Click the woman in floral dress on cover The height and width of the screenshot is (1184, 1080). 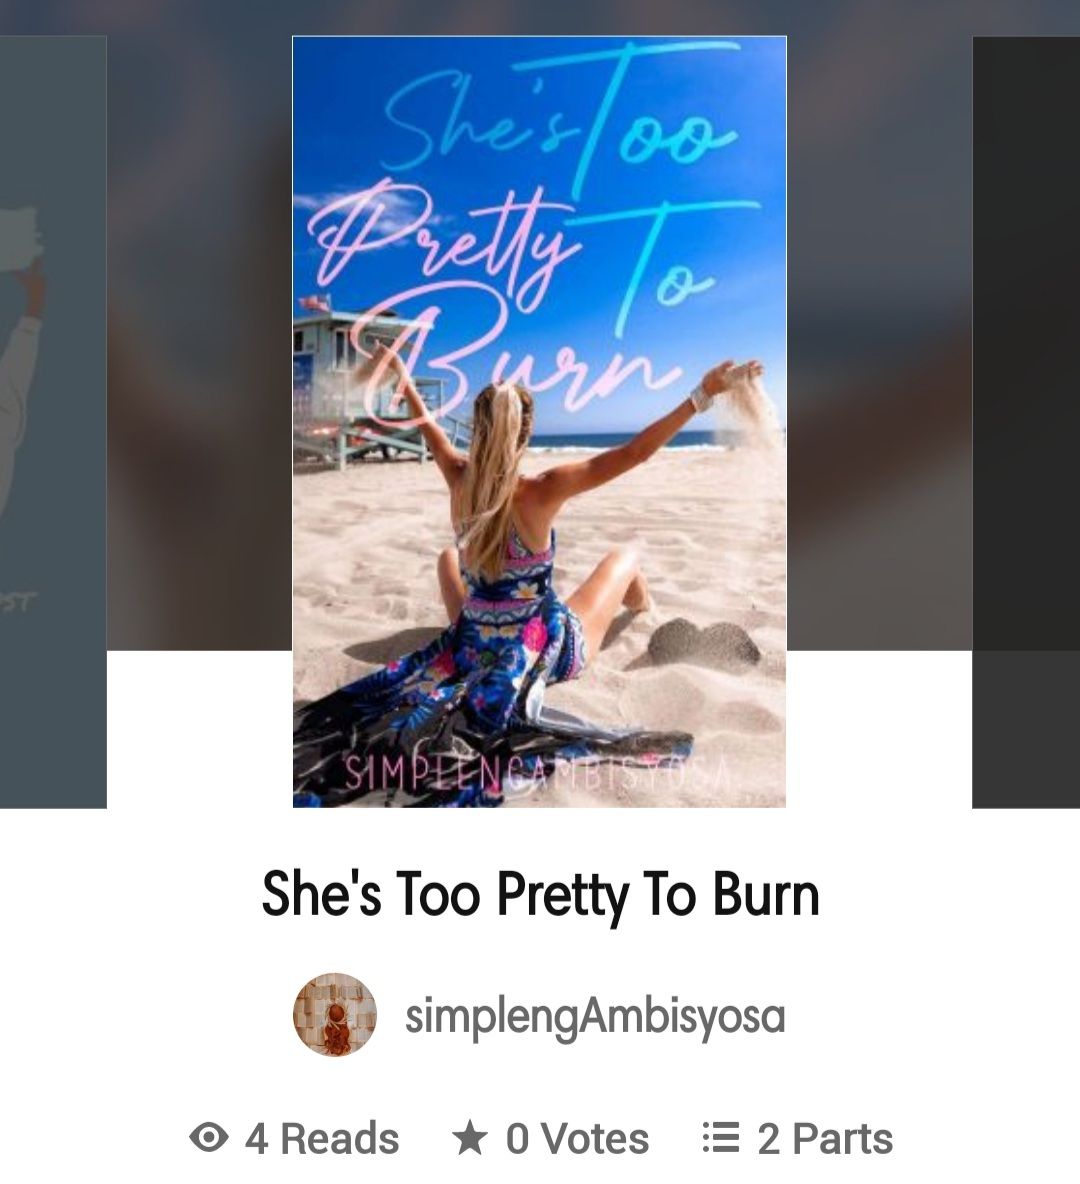[x=521, y=574]
